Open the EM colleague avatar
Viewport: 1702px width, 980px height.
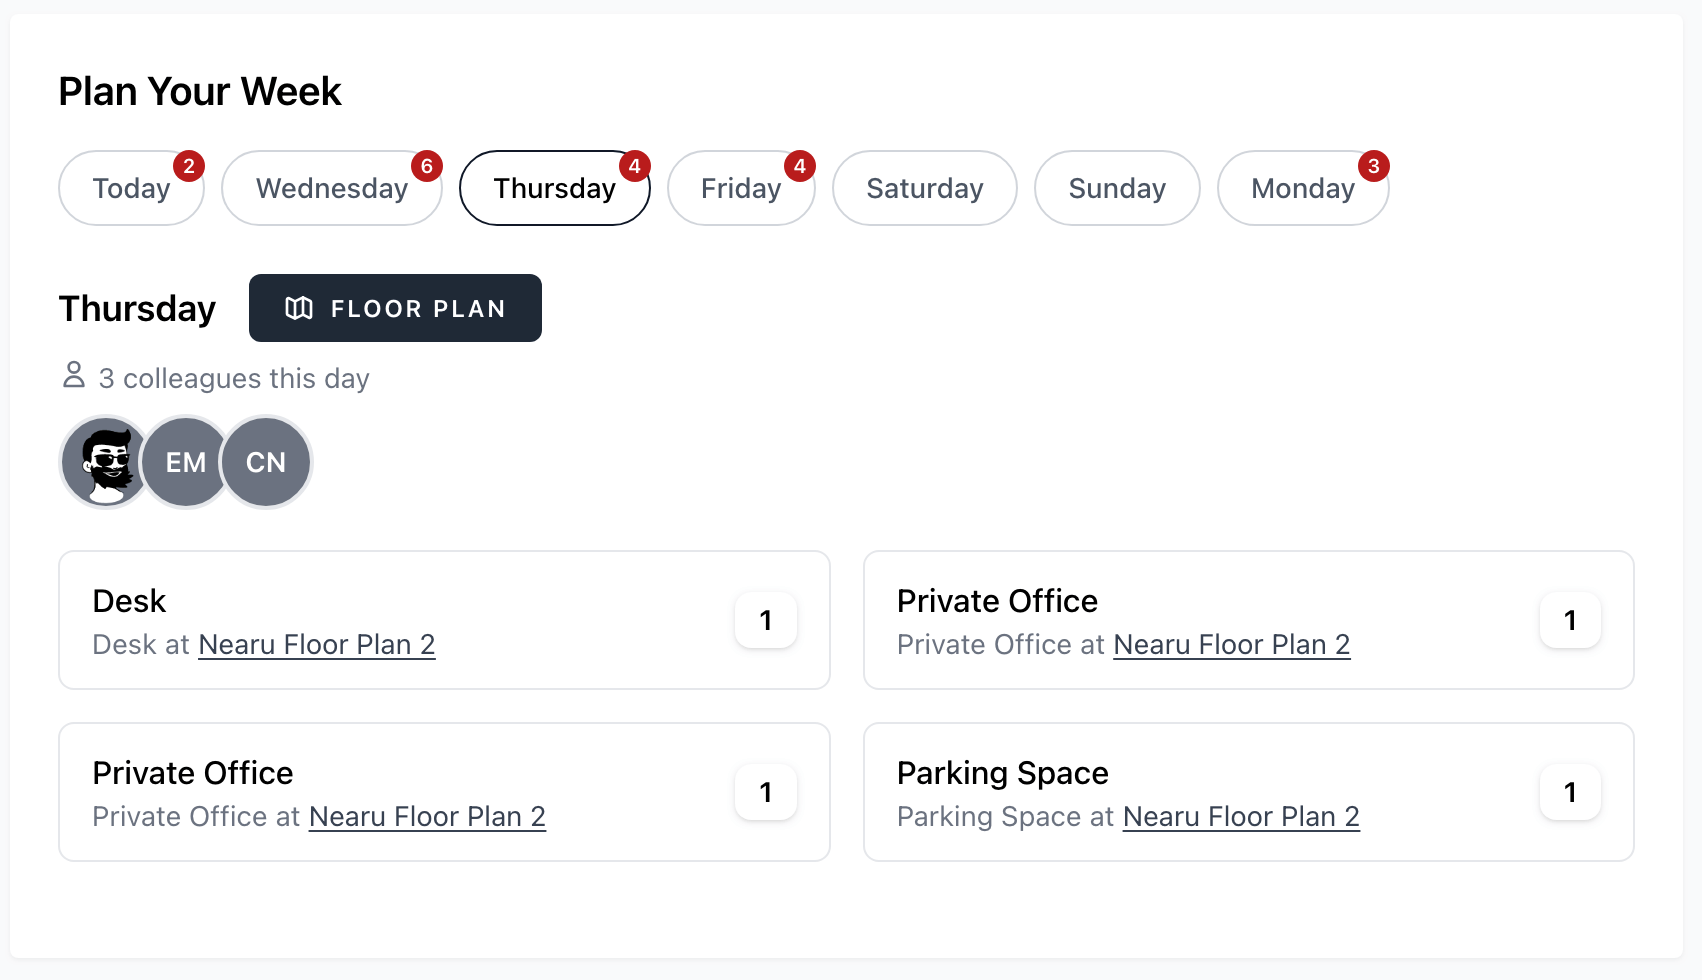(186, 462)
